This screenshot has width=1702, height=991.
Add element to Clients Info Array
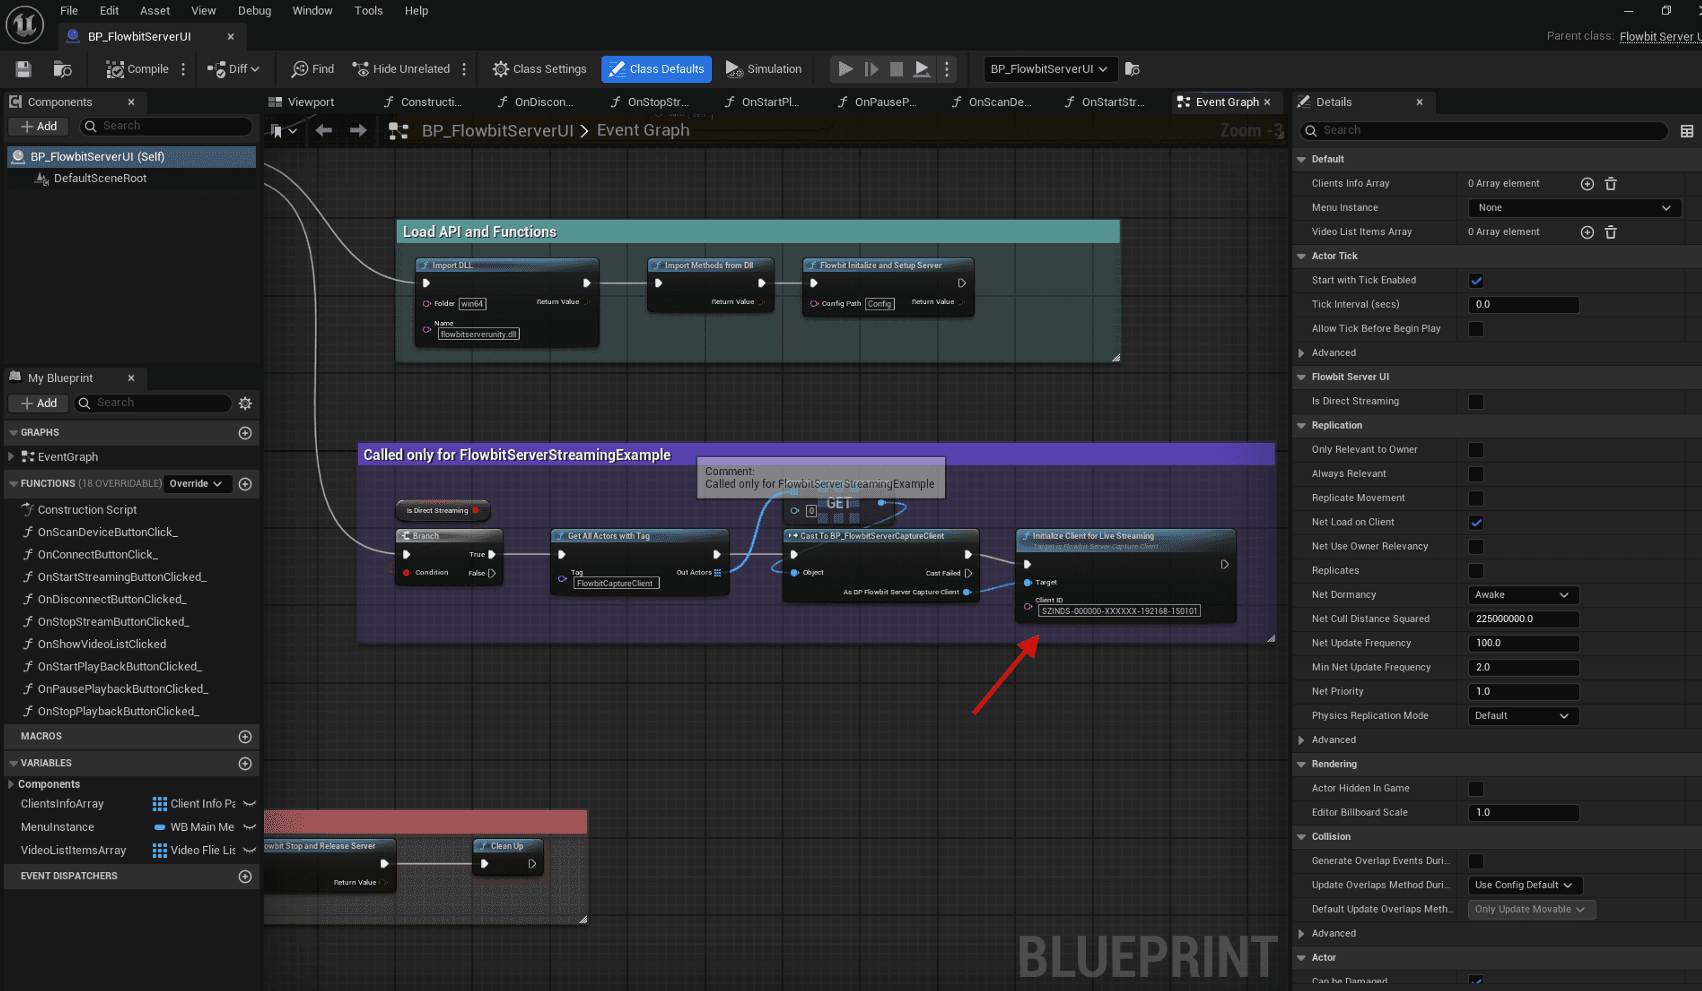click(x=1587, y=184)
